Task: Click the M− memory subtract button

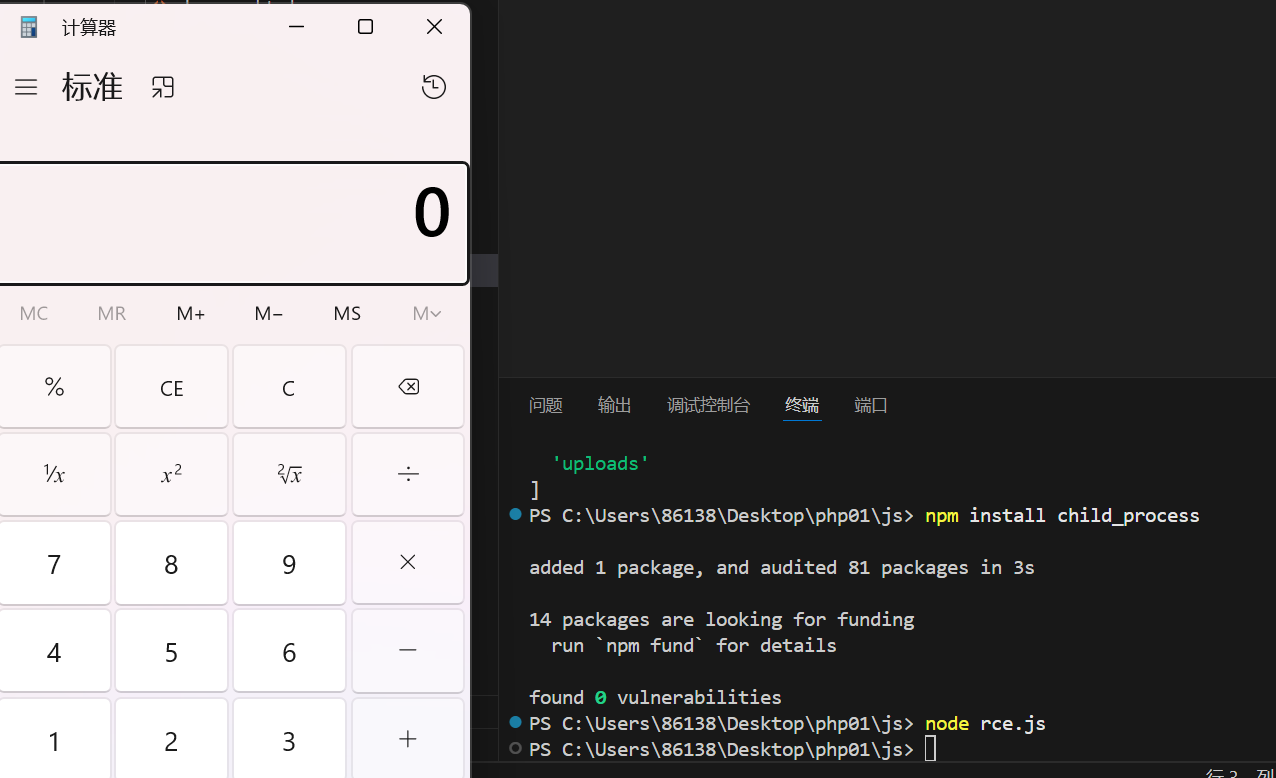Action: 269,313
